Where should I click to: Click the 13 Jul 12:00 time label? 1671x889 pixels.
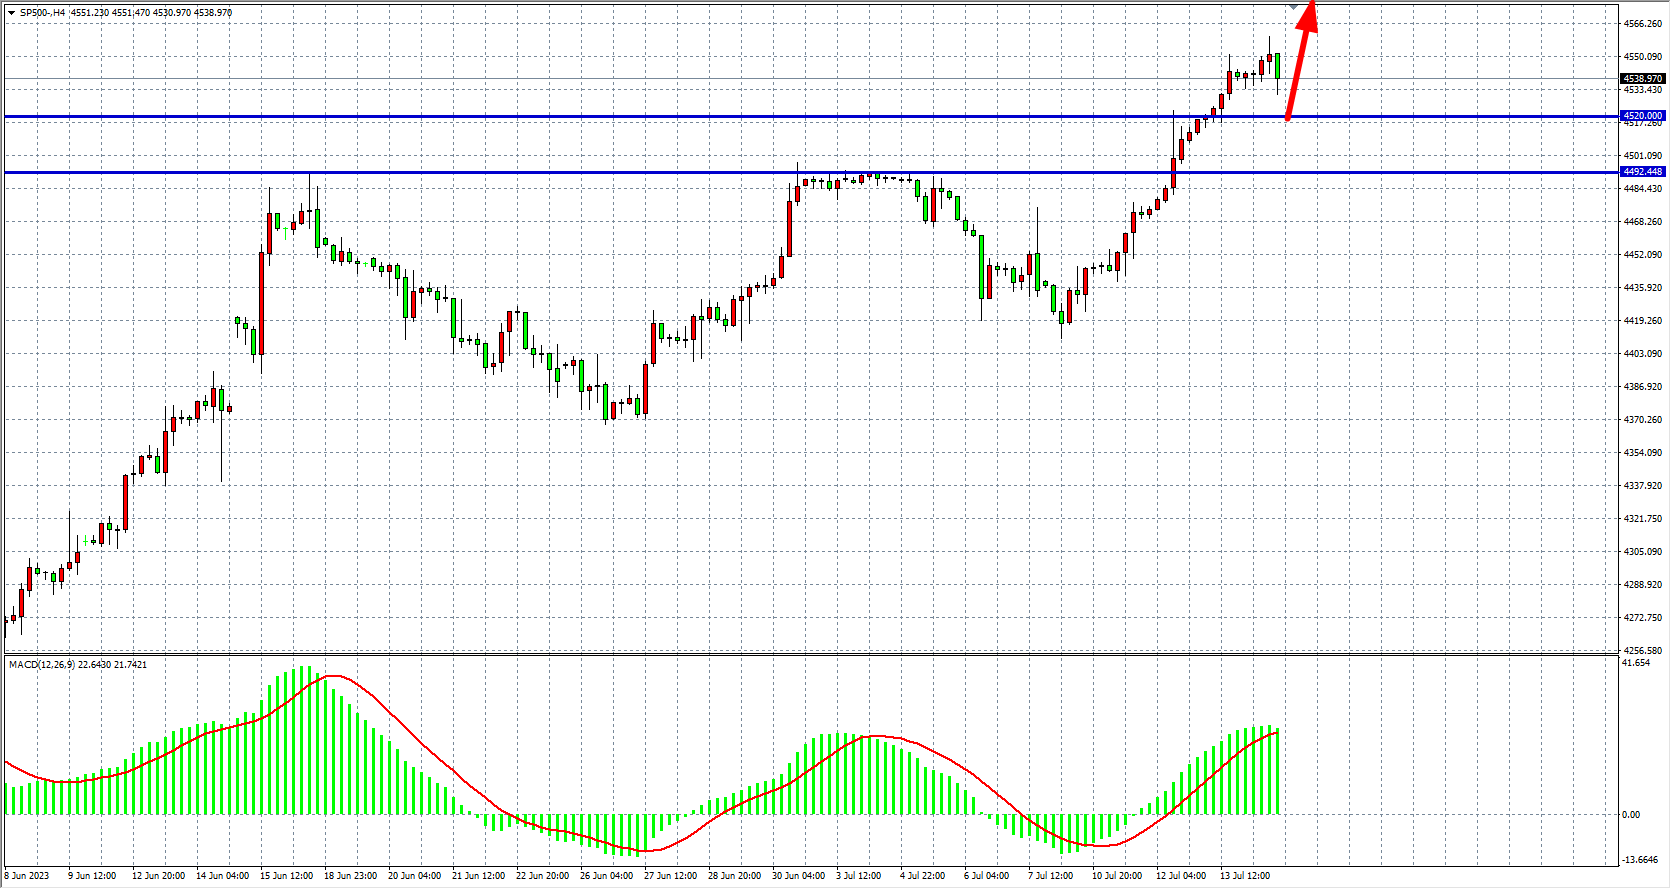pyautogui.click(x=1244, y=876)
